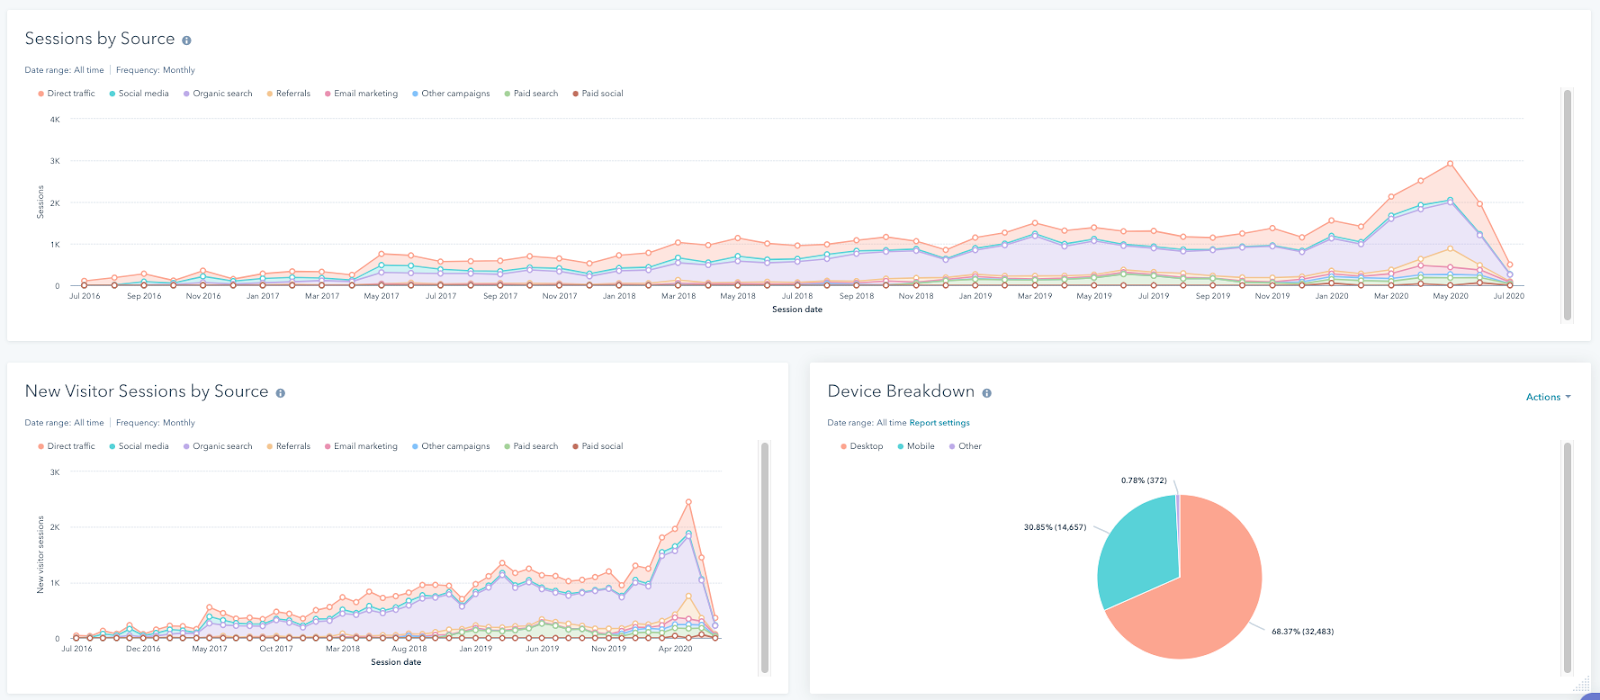1600x700 pixels.
Task: Open the Actions dropdown on Device Breakdown
Action: [x=1548, y=398]
